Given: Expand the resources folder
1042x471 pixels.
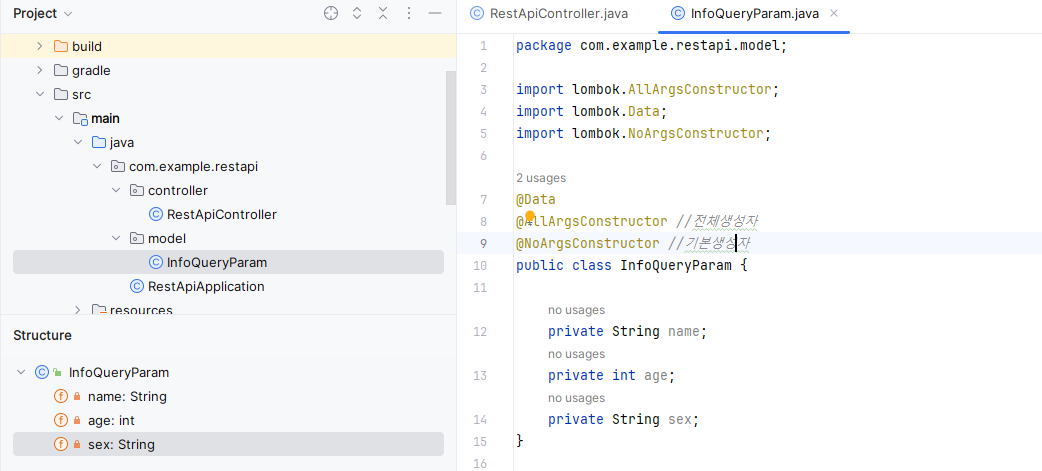Looking at the screenshot, I should (x=78, y=310).
